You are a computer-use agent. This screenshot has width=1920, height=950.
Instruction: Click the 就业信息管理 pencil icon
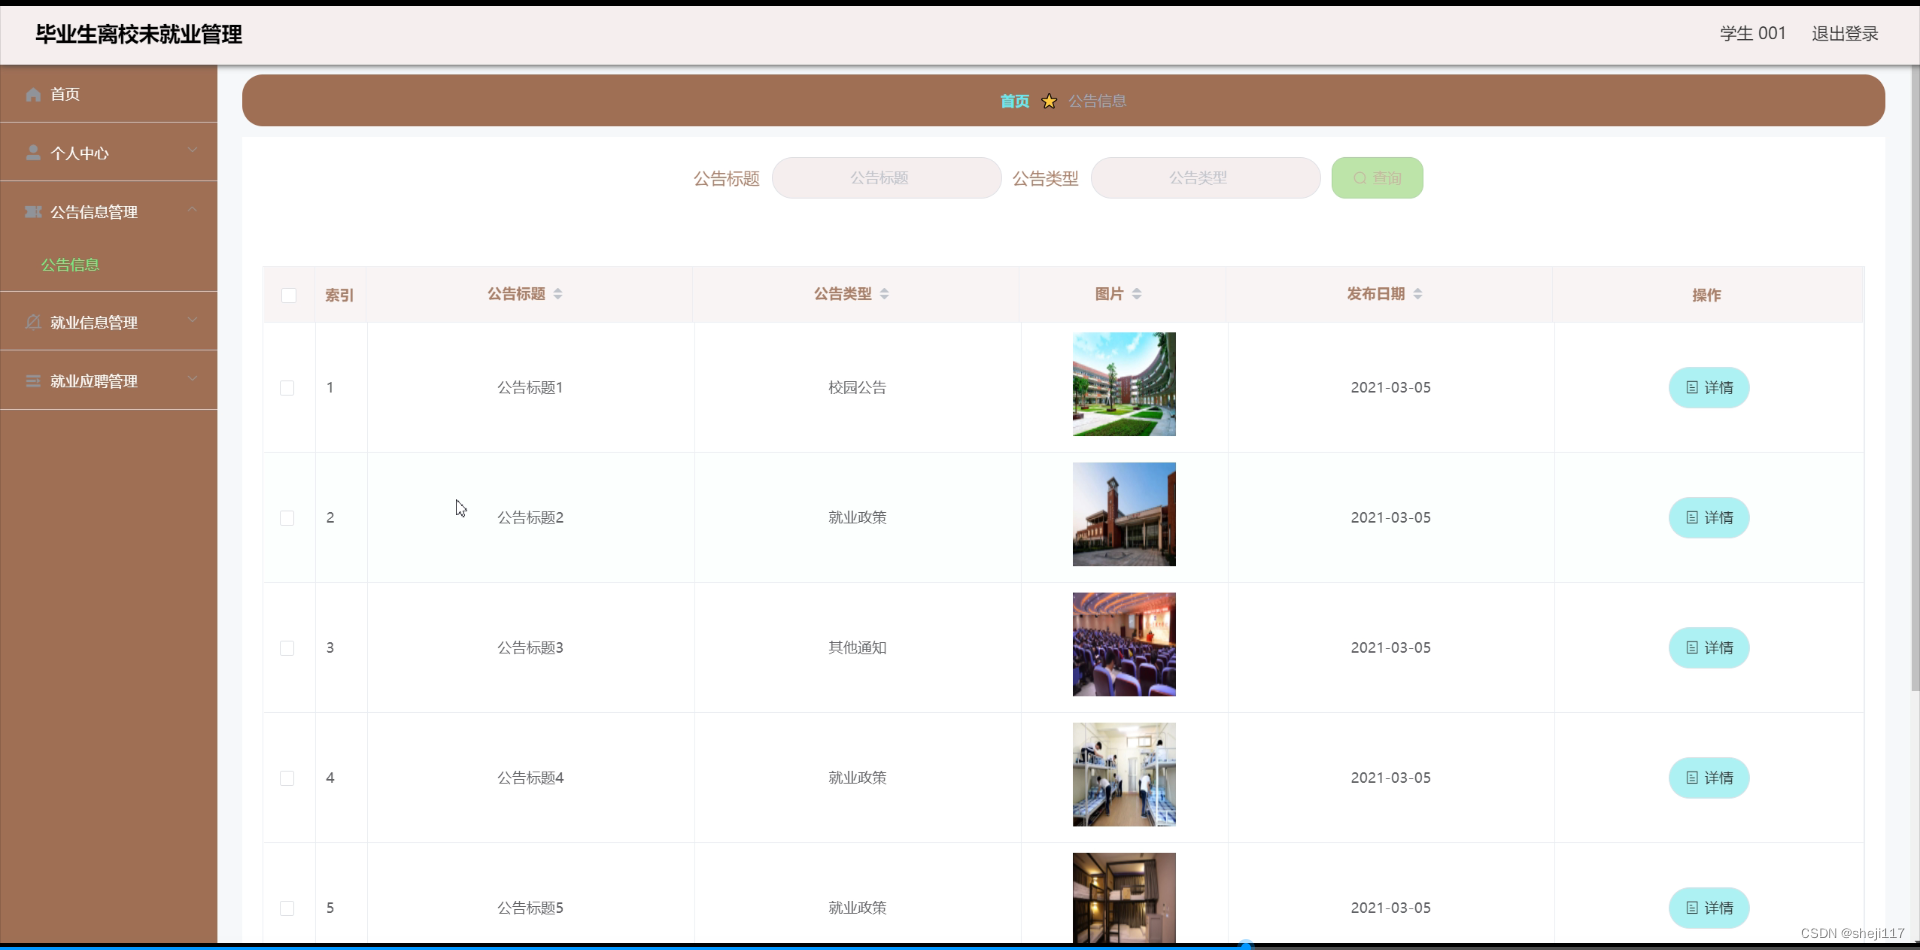coord(33,321)
